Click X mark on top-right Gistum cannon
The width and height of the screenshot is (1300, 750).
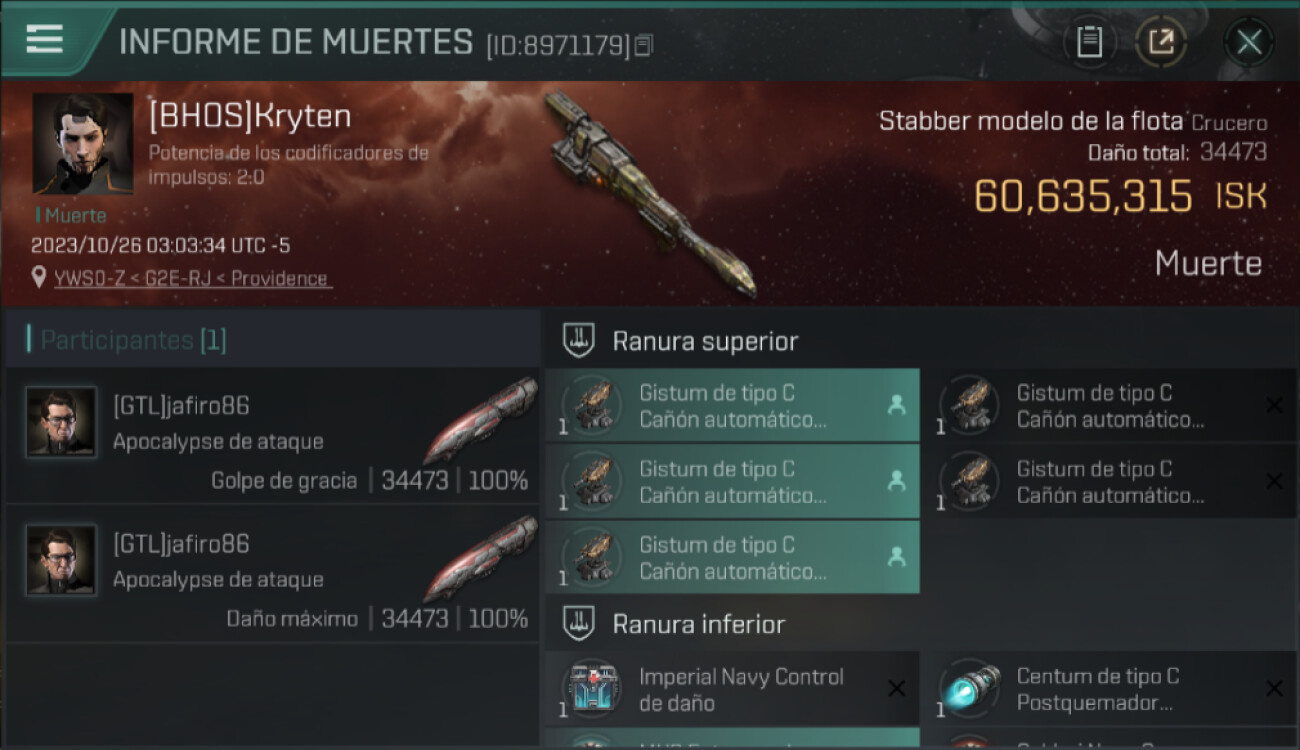(x=1274, y=405)
